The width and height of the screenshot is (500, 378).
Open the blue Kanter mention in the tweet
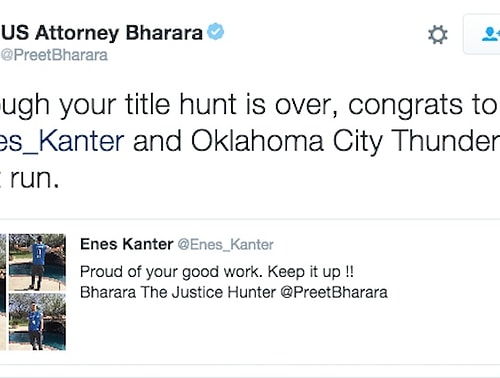point(62,141)
